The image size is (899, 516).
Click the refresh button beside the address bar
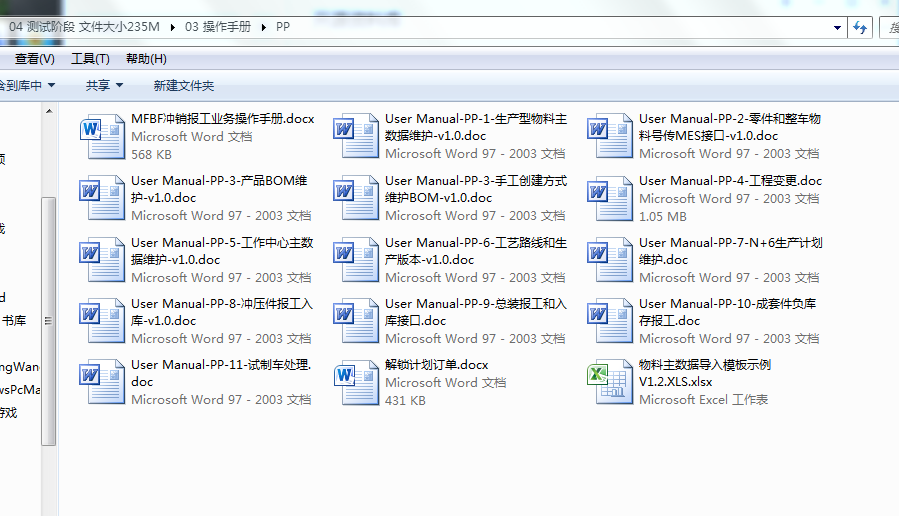click(x=859, y=28)
